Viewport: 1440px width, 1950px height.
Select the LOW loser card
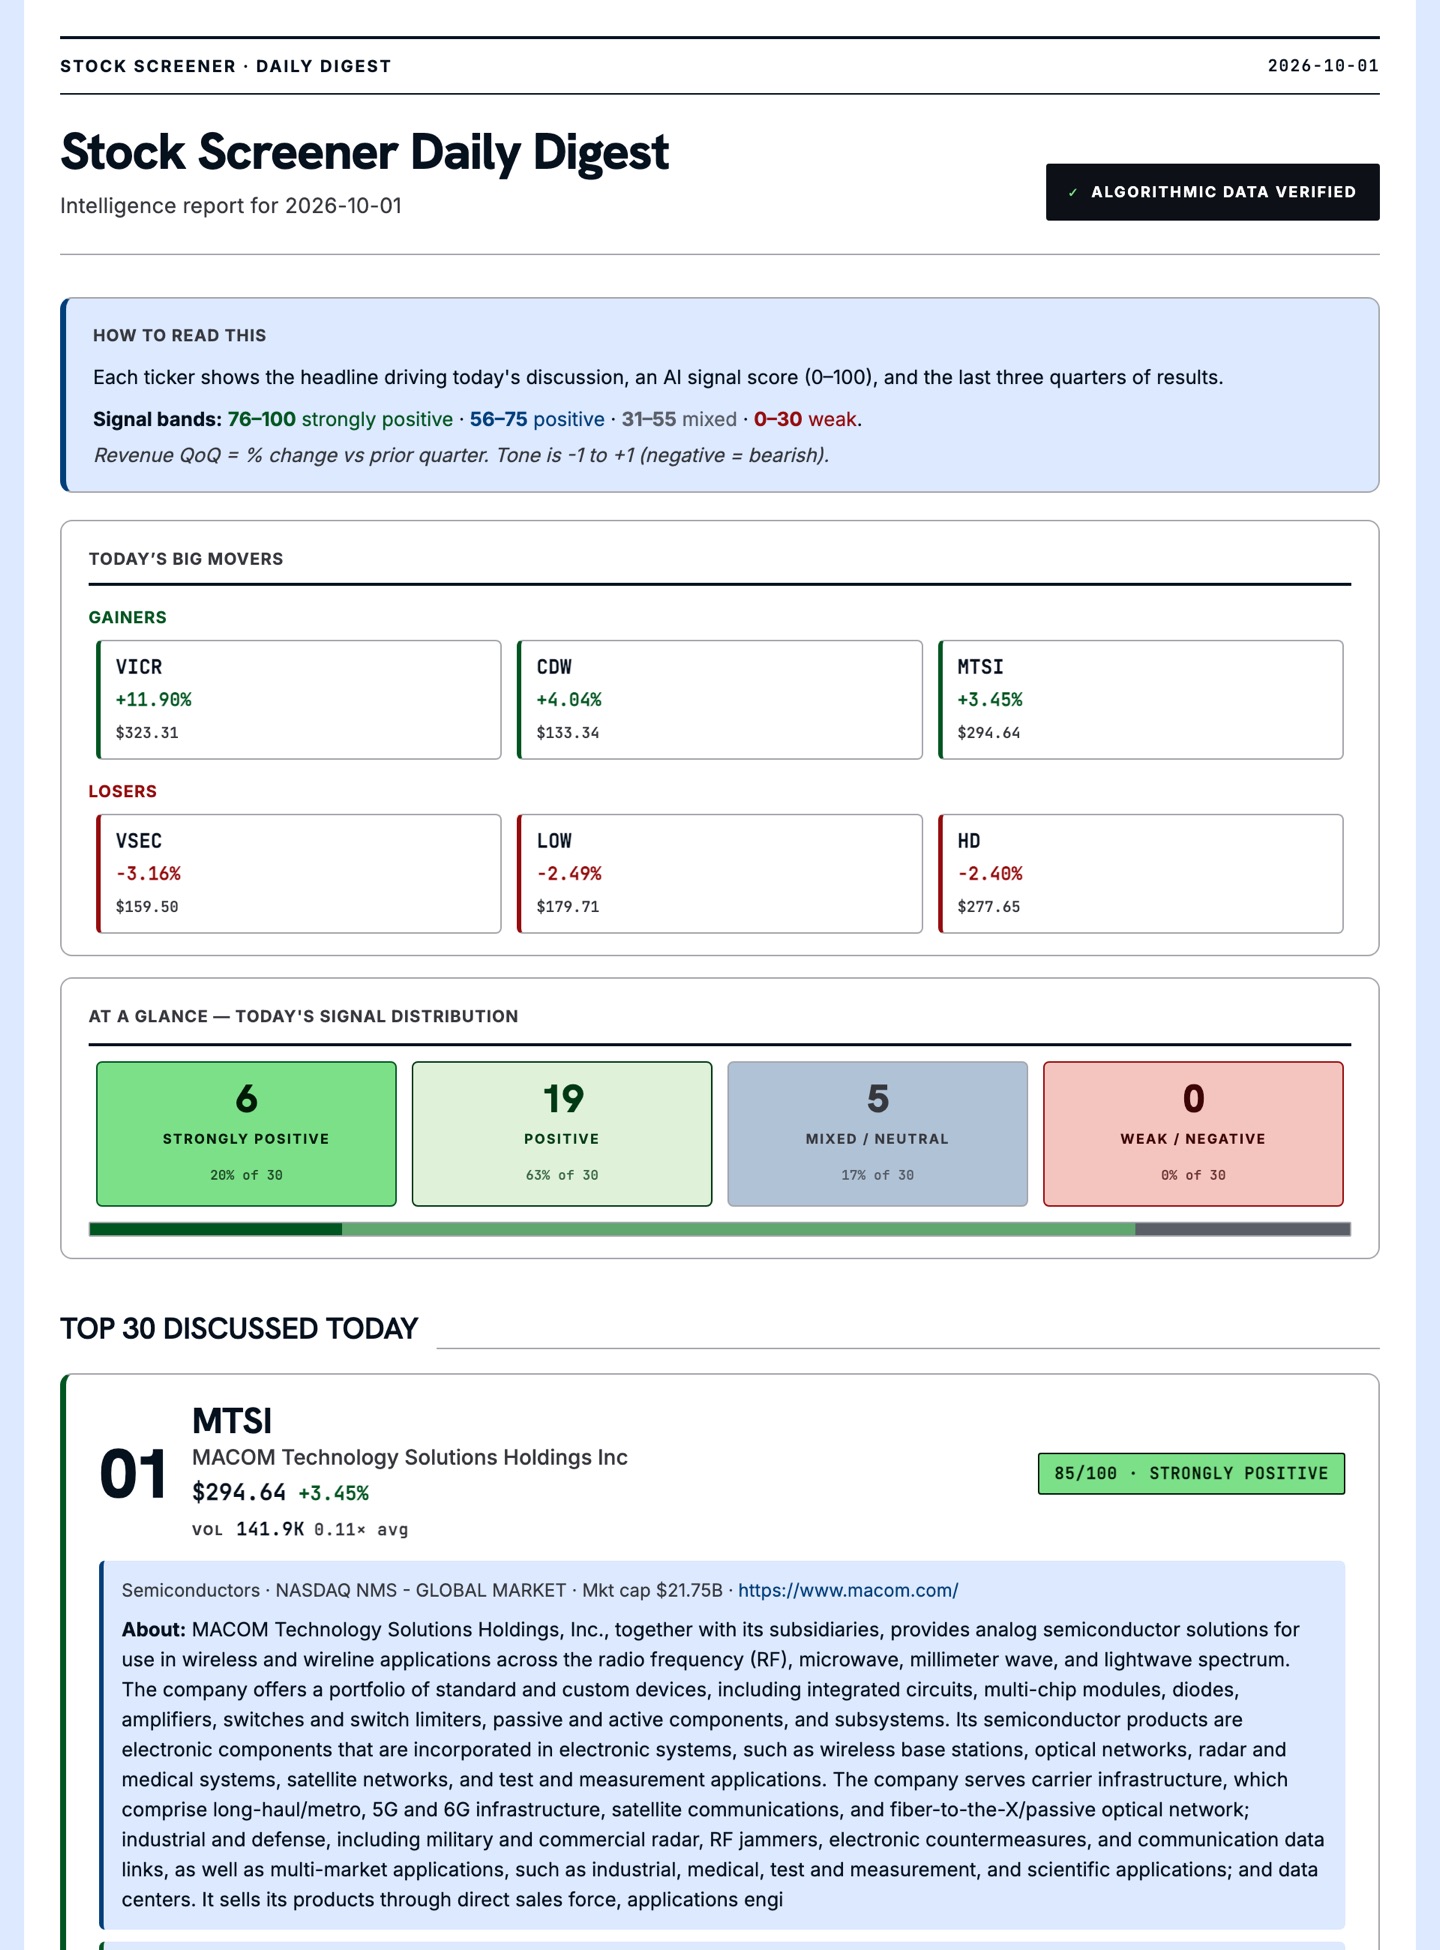(x=720, y=874)
